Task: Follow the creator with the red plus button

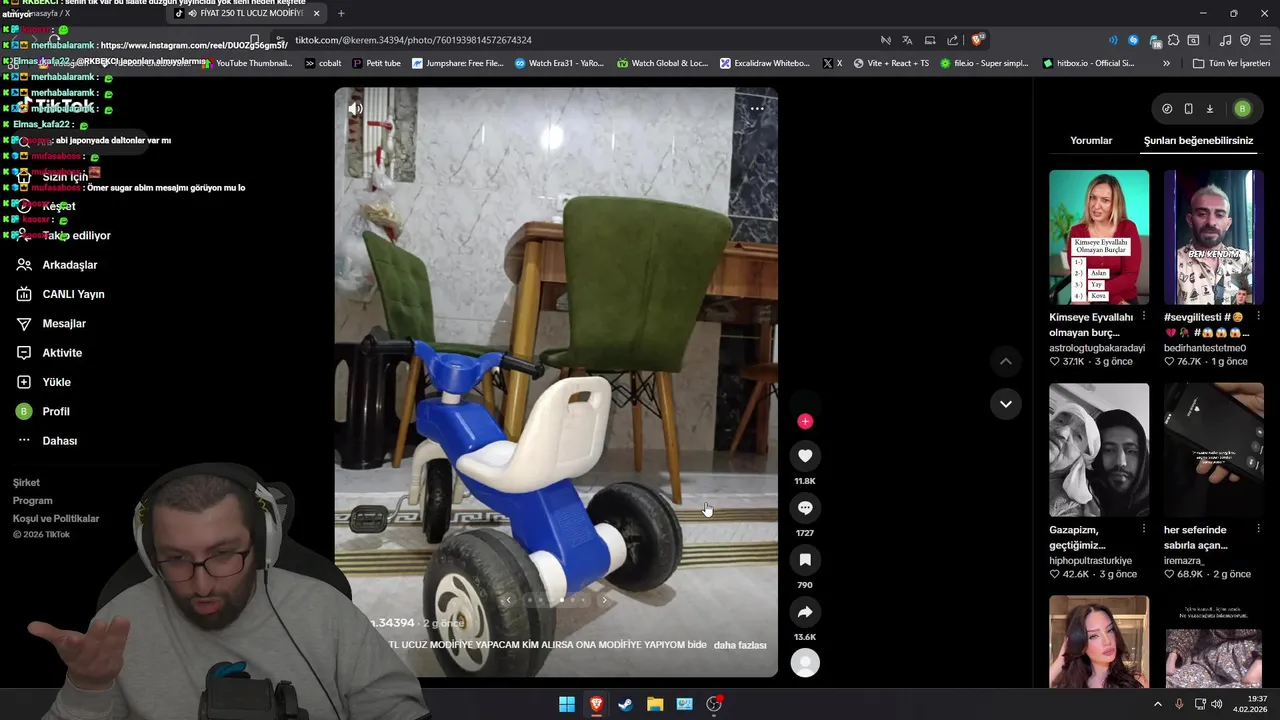Action: (805, 421)
